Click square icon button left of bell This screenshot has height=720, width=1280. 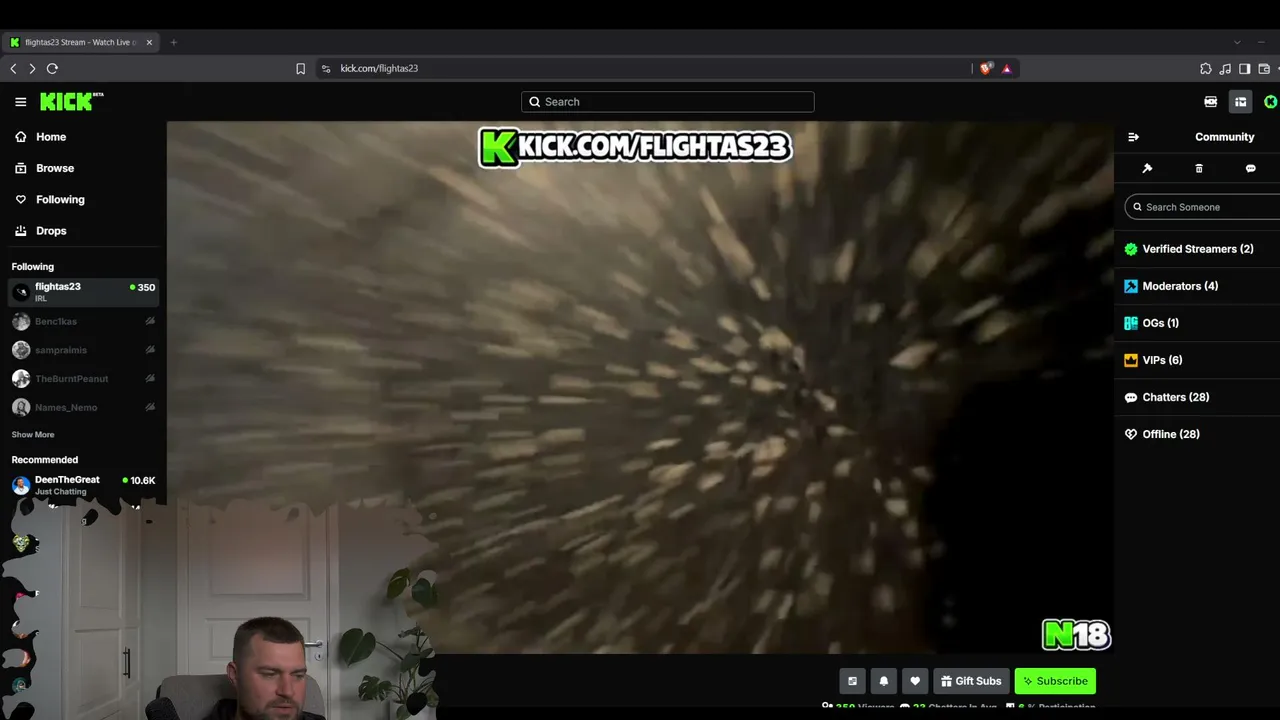click(x=852, y=681)
